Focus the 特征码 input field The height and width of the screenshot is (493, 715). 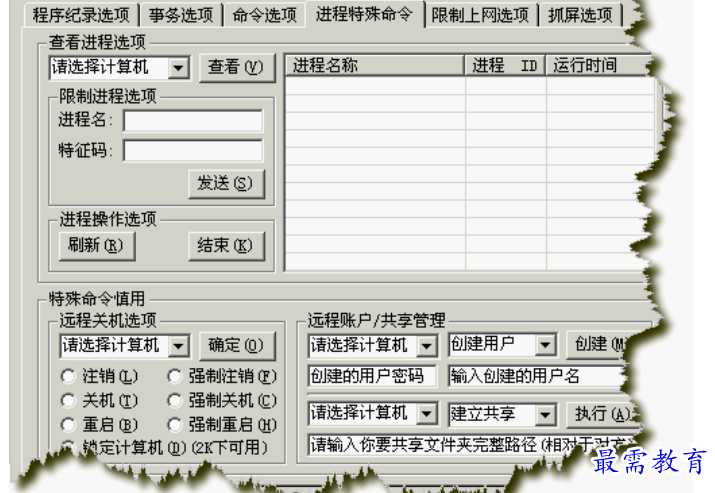(193, 150)
